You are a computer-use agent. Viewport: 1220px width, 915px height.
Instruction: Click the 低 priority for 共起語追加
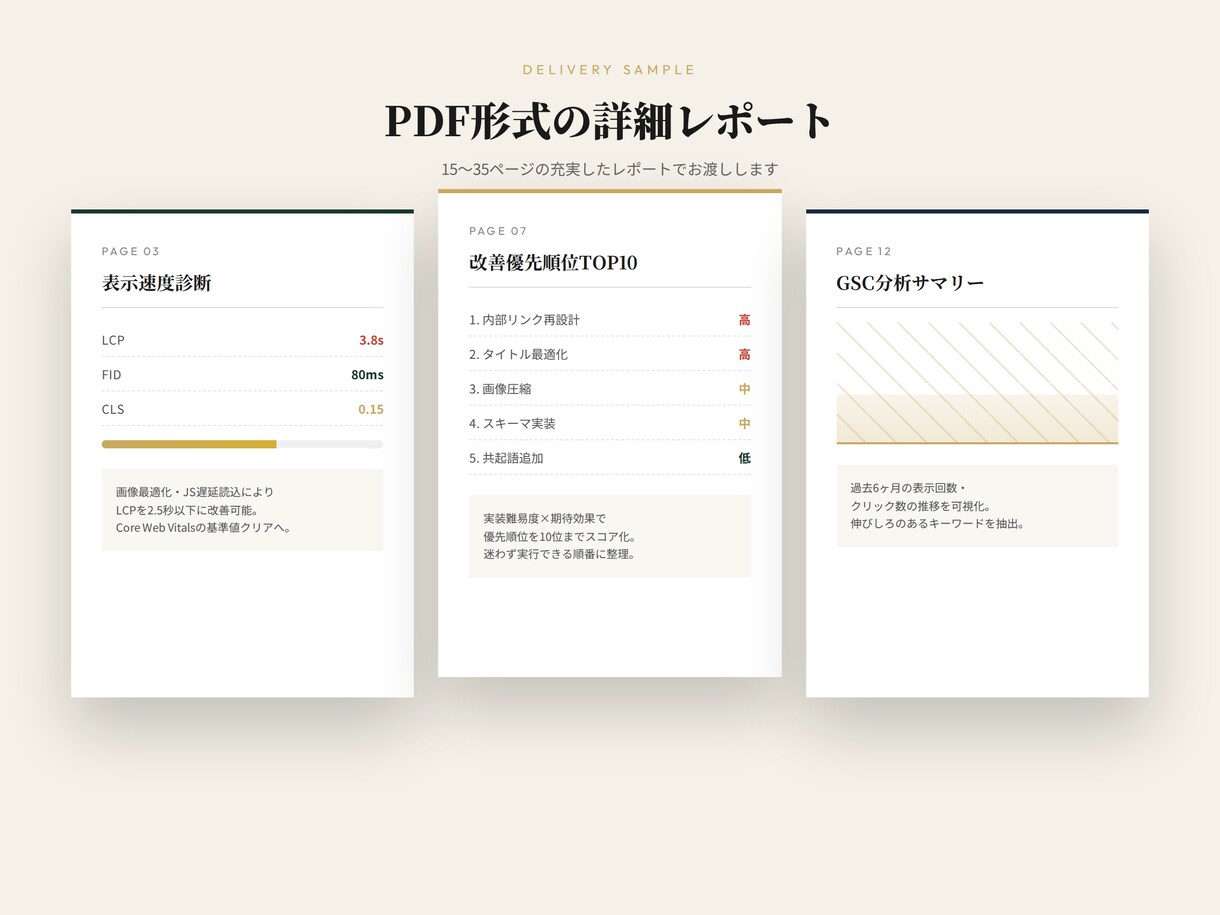tap(744, 458)
